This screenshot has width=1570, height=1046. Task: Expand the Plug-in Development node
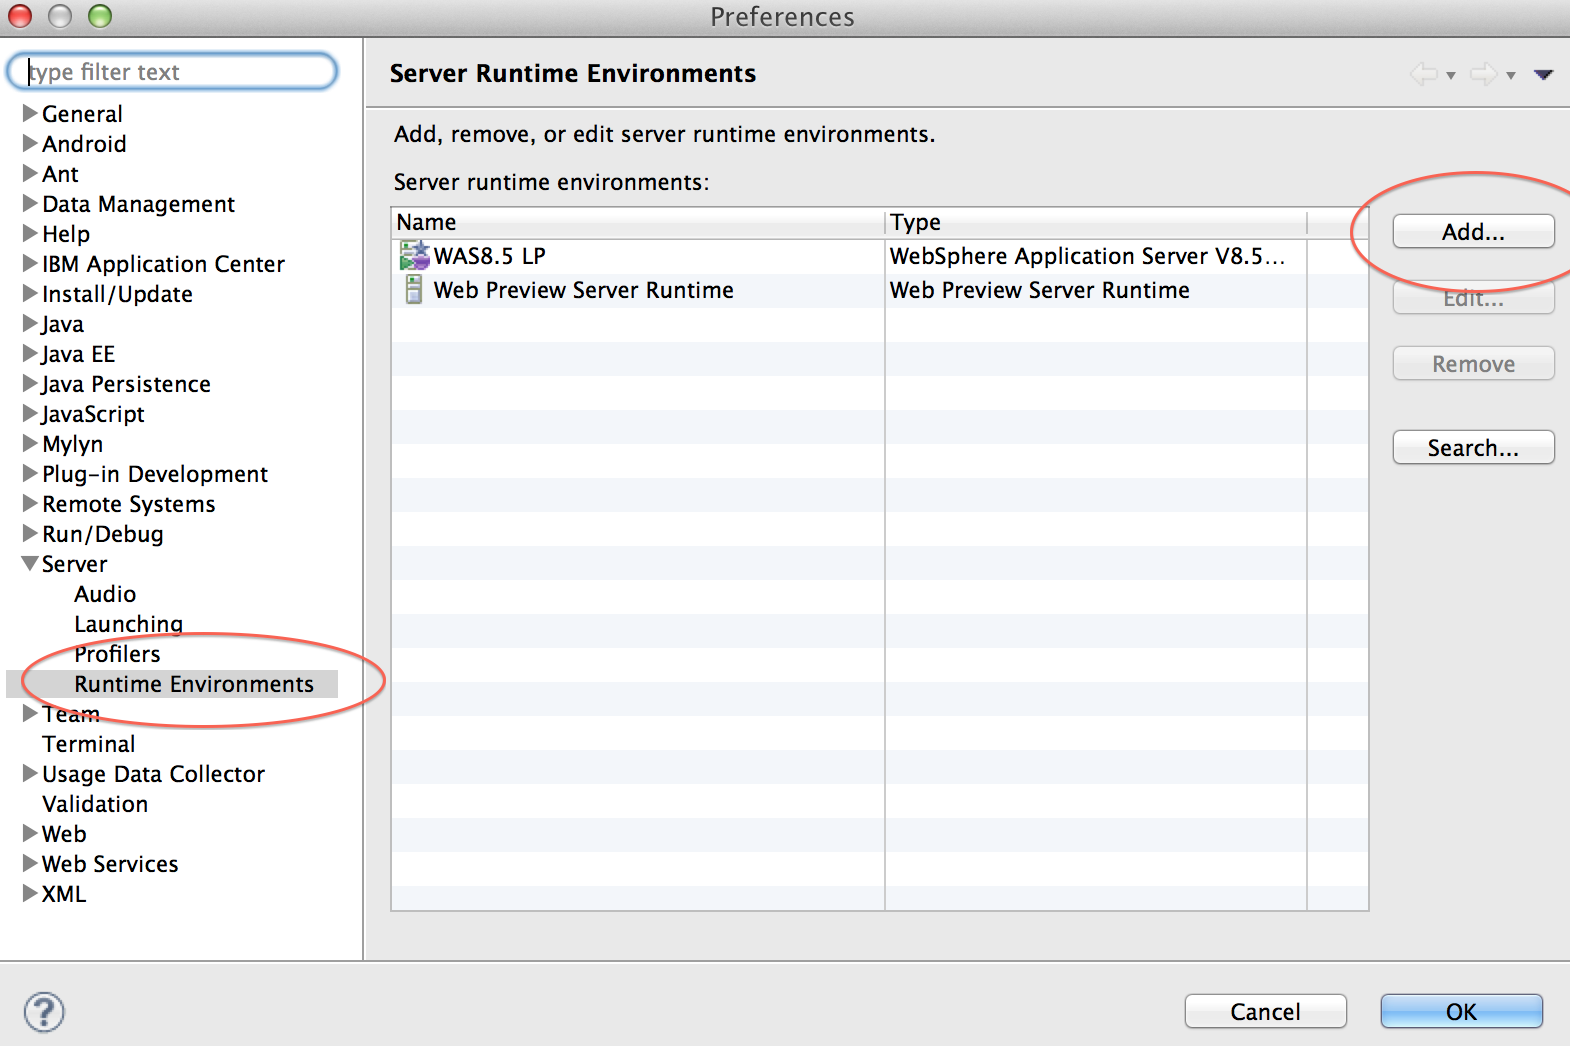click(30, 473)
